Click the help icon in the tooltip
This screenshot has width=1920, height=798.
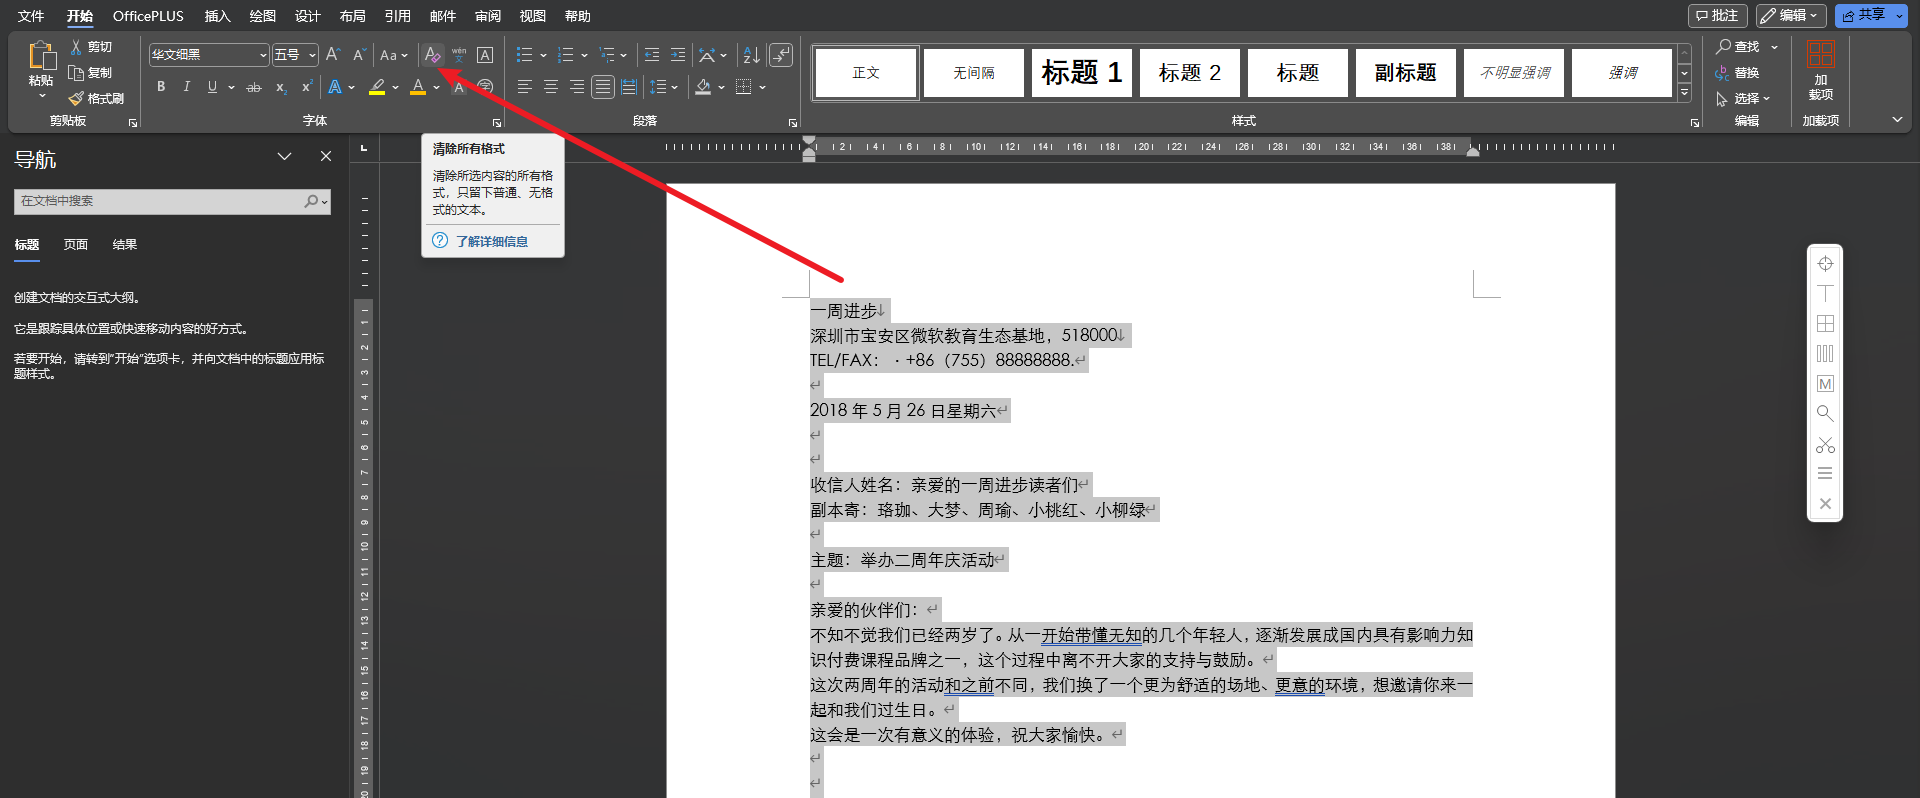click(440, 240)
